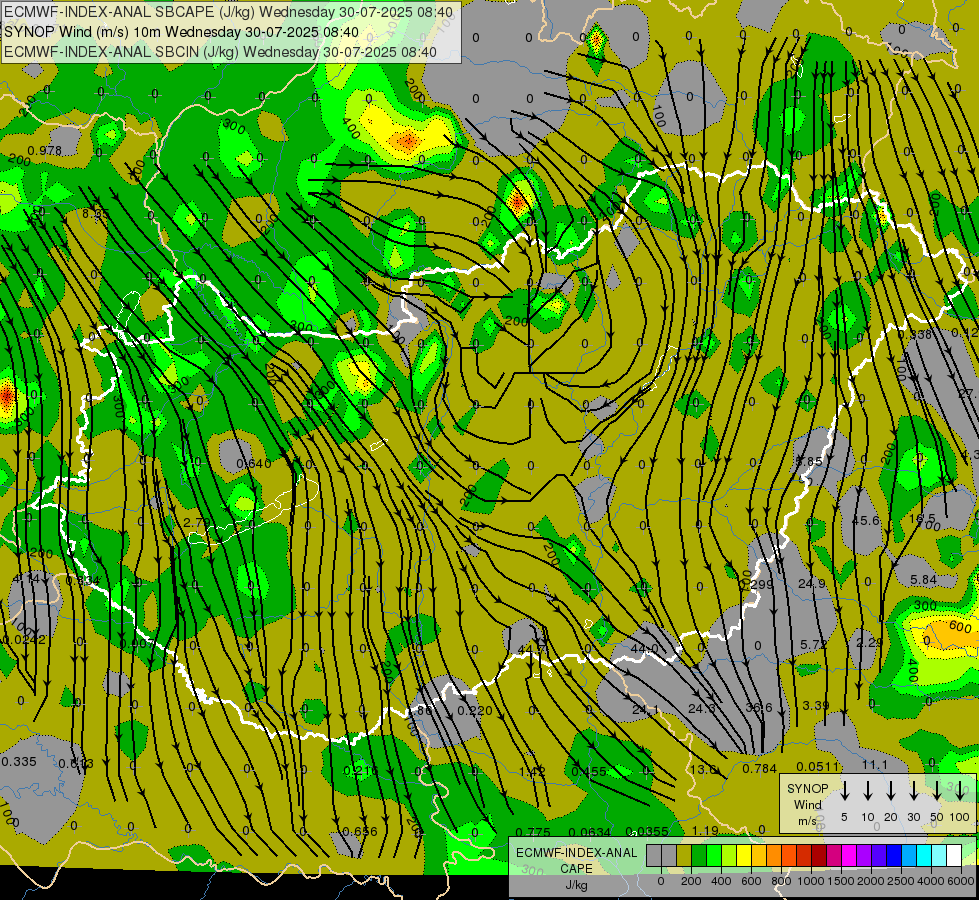This screenshot has width=979, height=900.
Task: Click the '800' tick label in CAPE legend
Action: [781, 881]
